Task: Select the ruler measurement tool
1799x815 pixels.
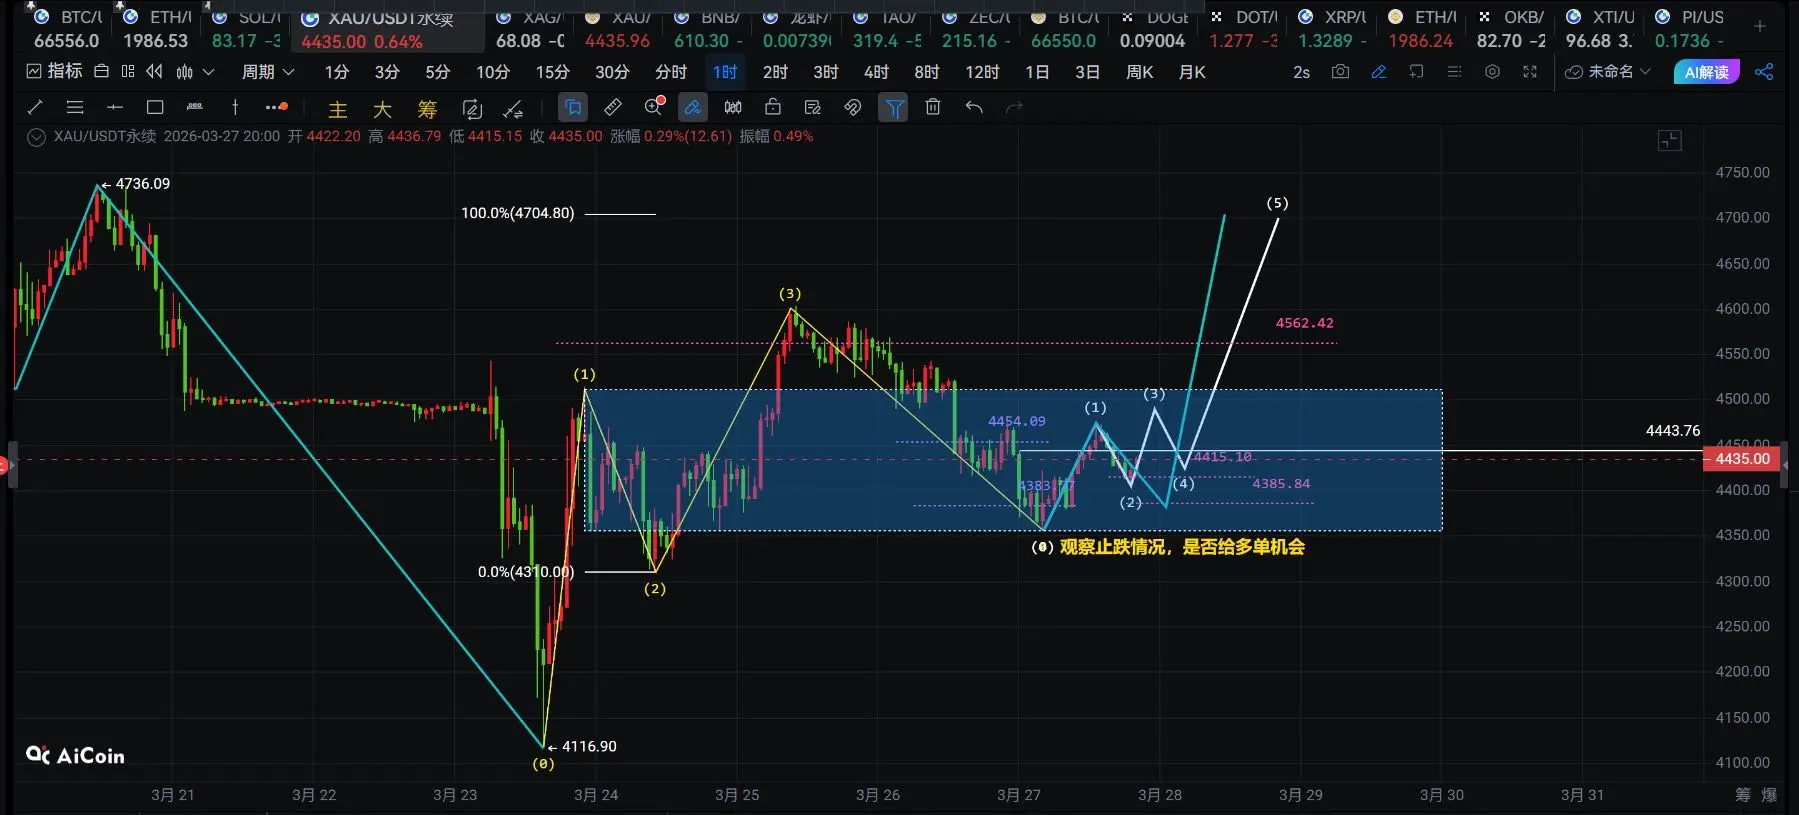Action: click(x=613, y=107)
